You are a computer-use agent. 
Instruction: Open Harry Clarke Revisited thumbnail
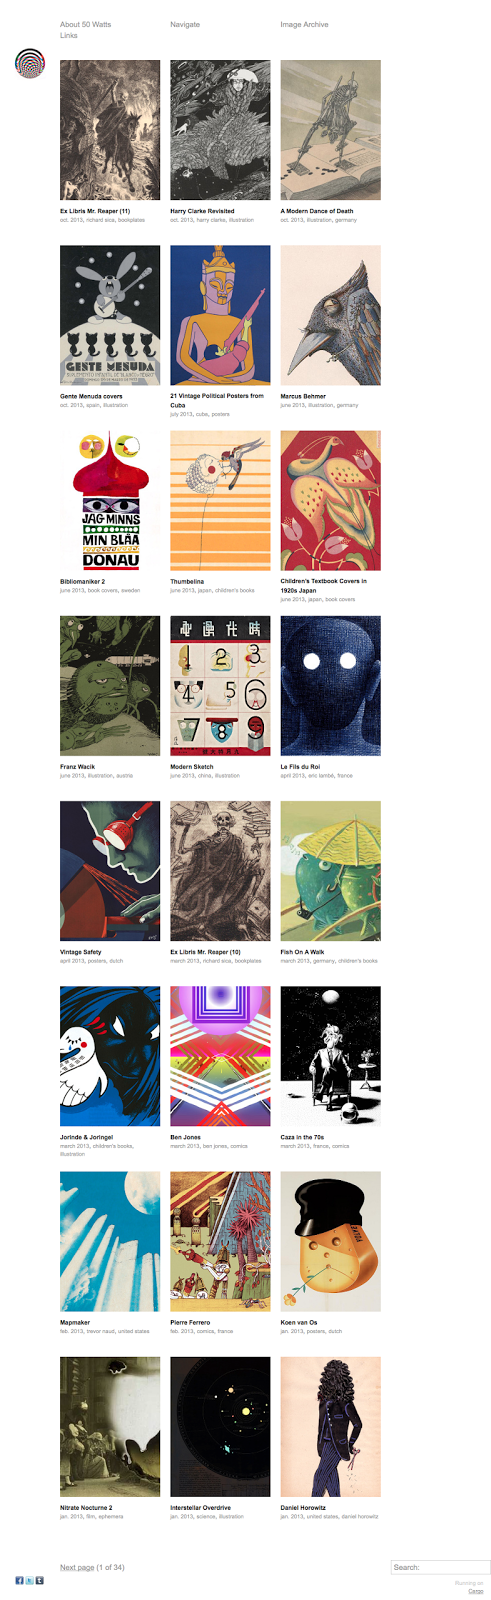pos(220,130)
